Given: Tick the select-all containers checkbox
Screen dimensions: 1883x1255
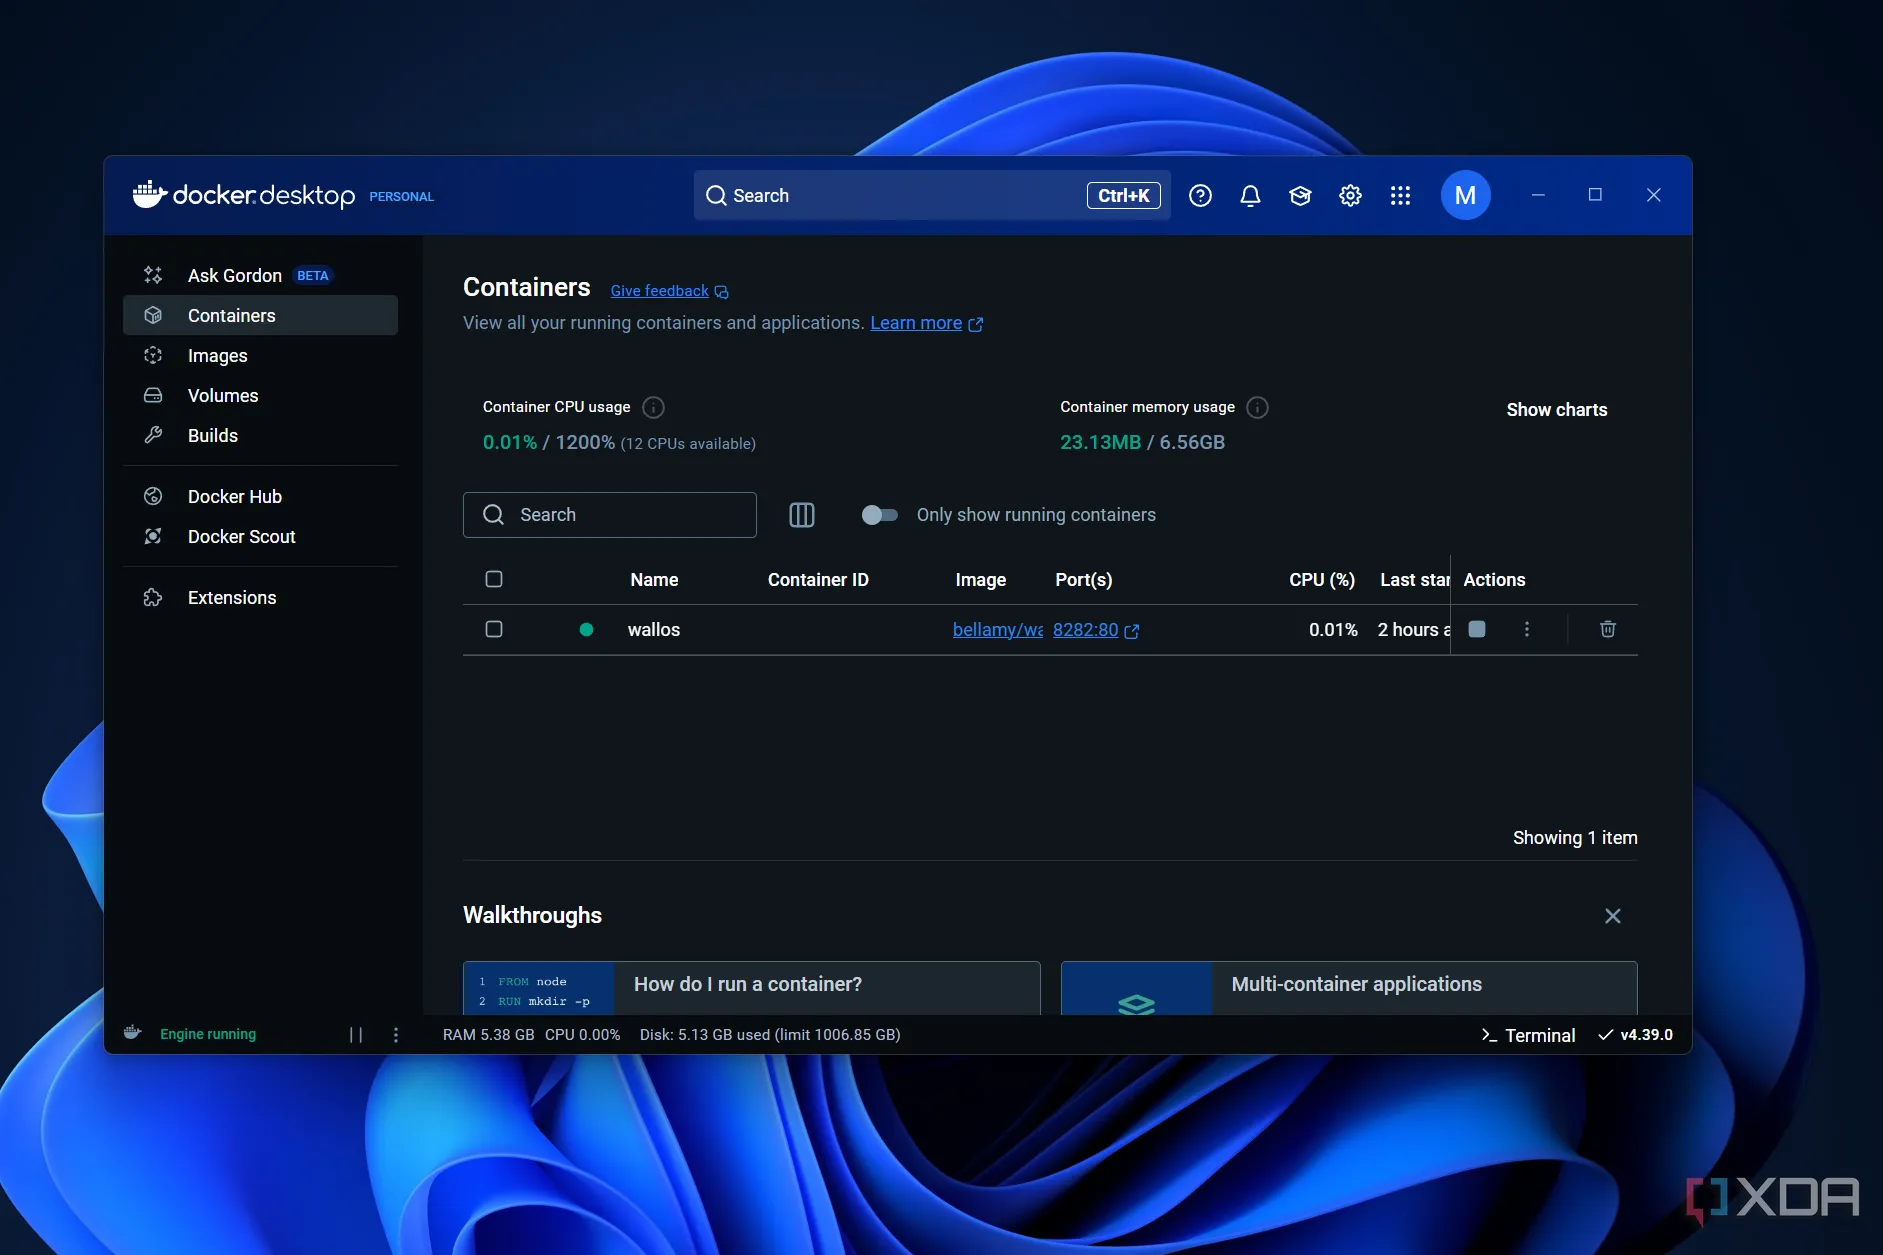Looking at the screenshot, I should point(494,579).
